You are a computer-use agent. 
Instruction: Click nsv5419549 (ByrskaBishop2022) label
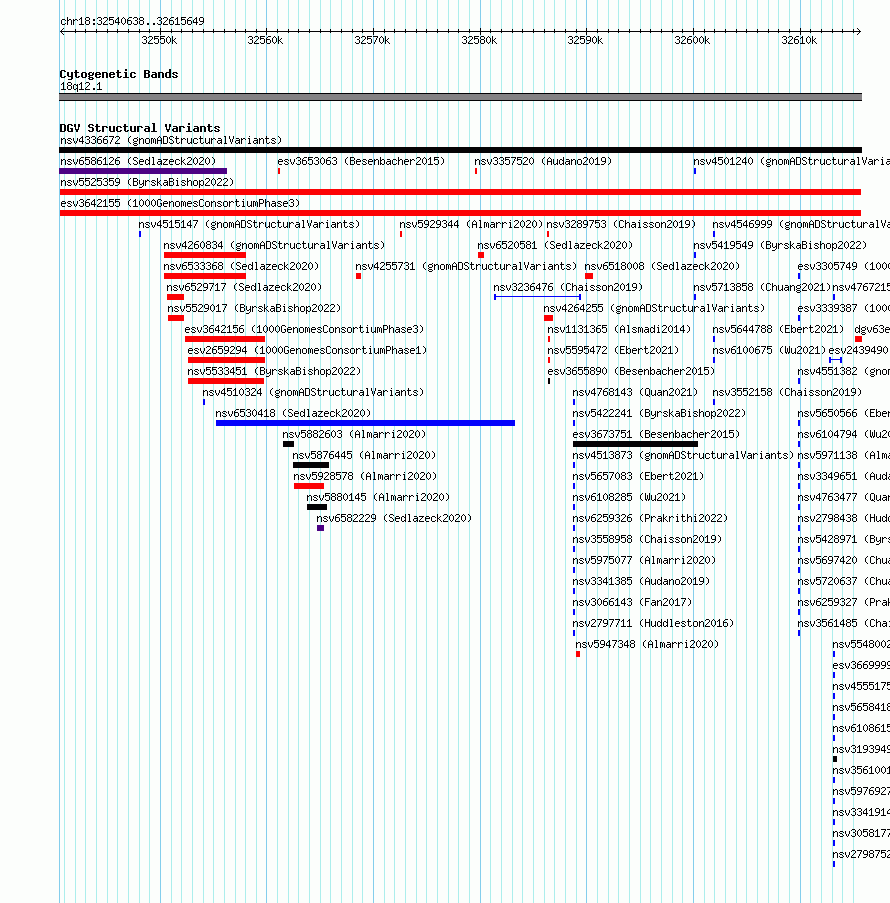(x=781, y=245)
